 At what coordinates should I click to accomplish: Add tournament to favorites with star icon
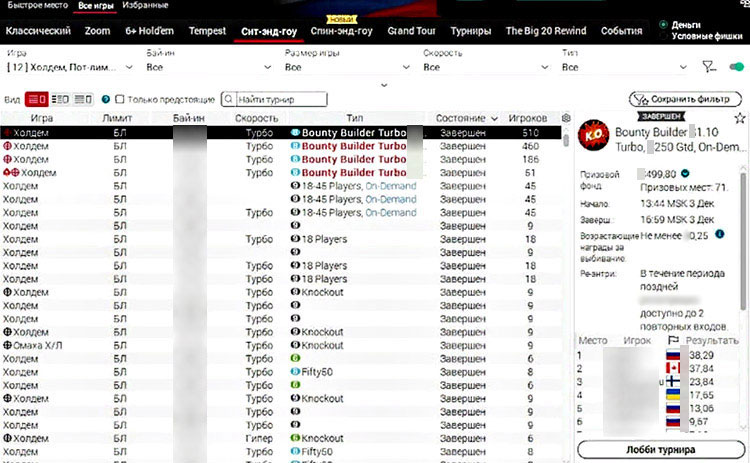tap(739, 118)
